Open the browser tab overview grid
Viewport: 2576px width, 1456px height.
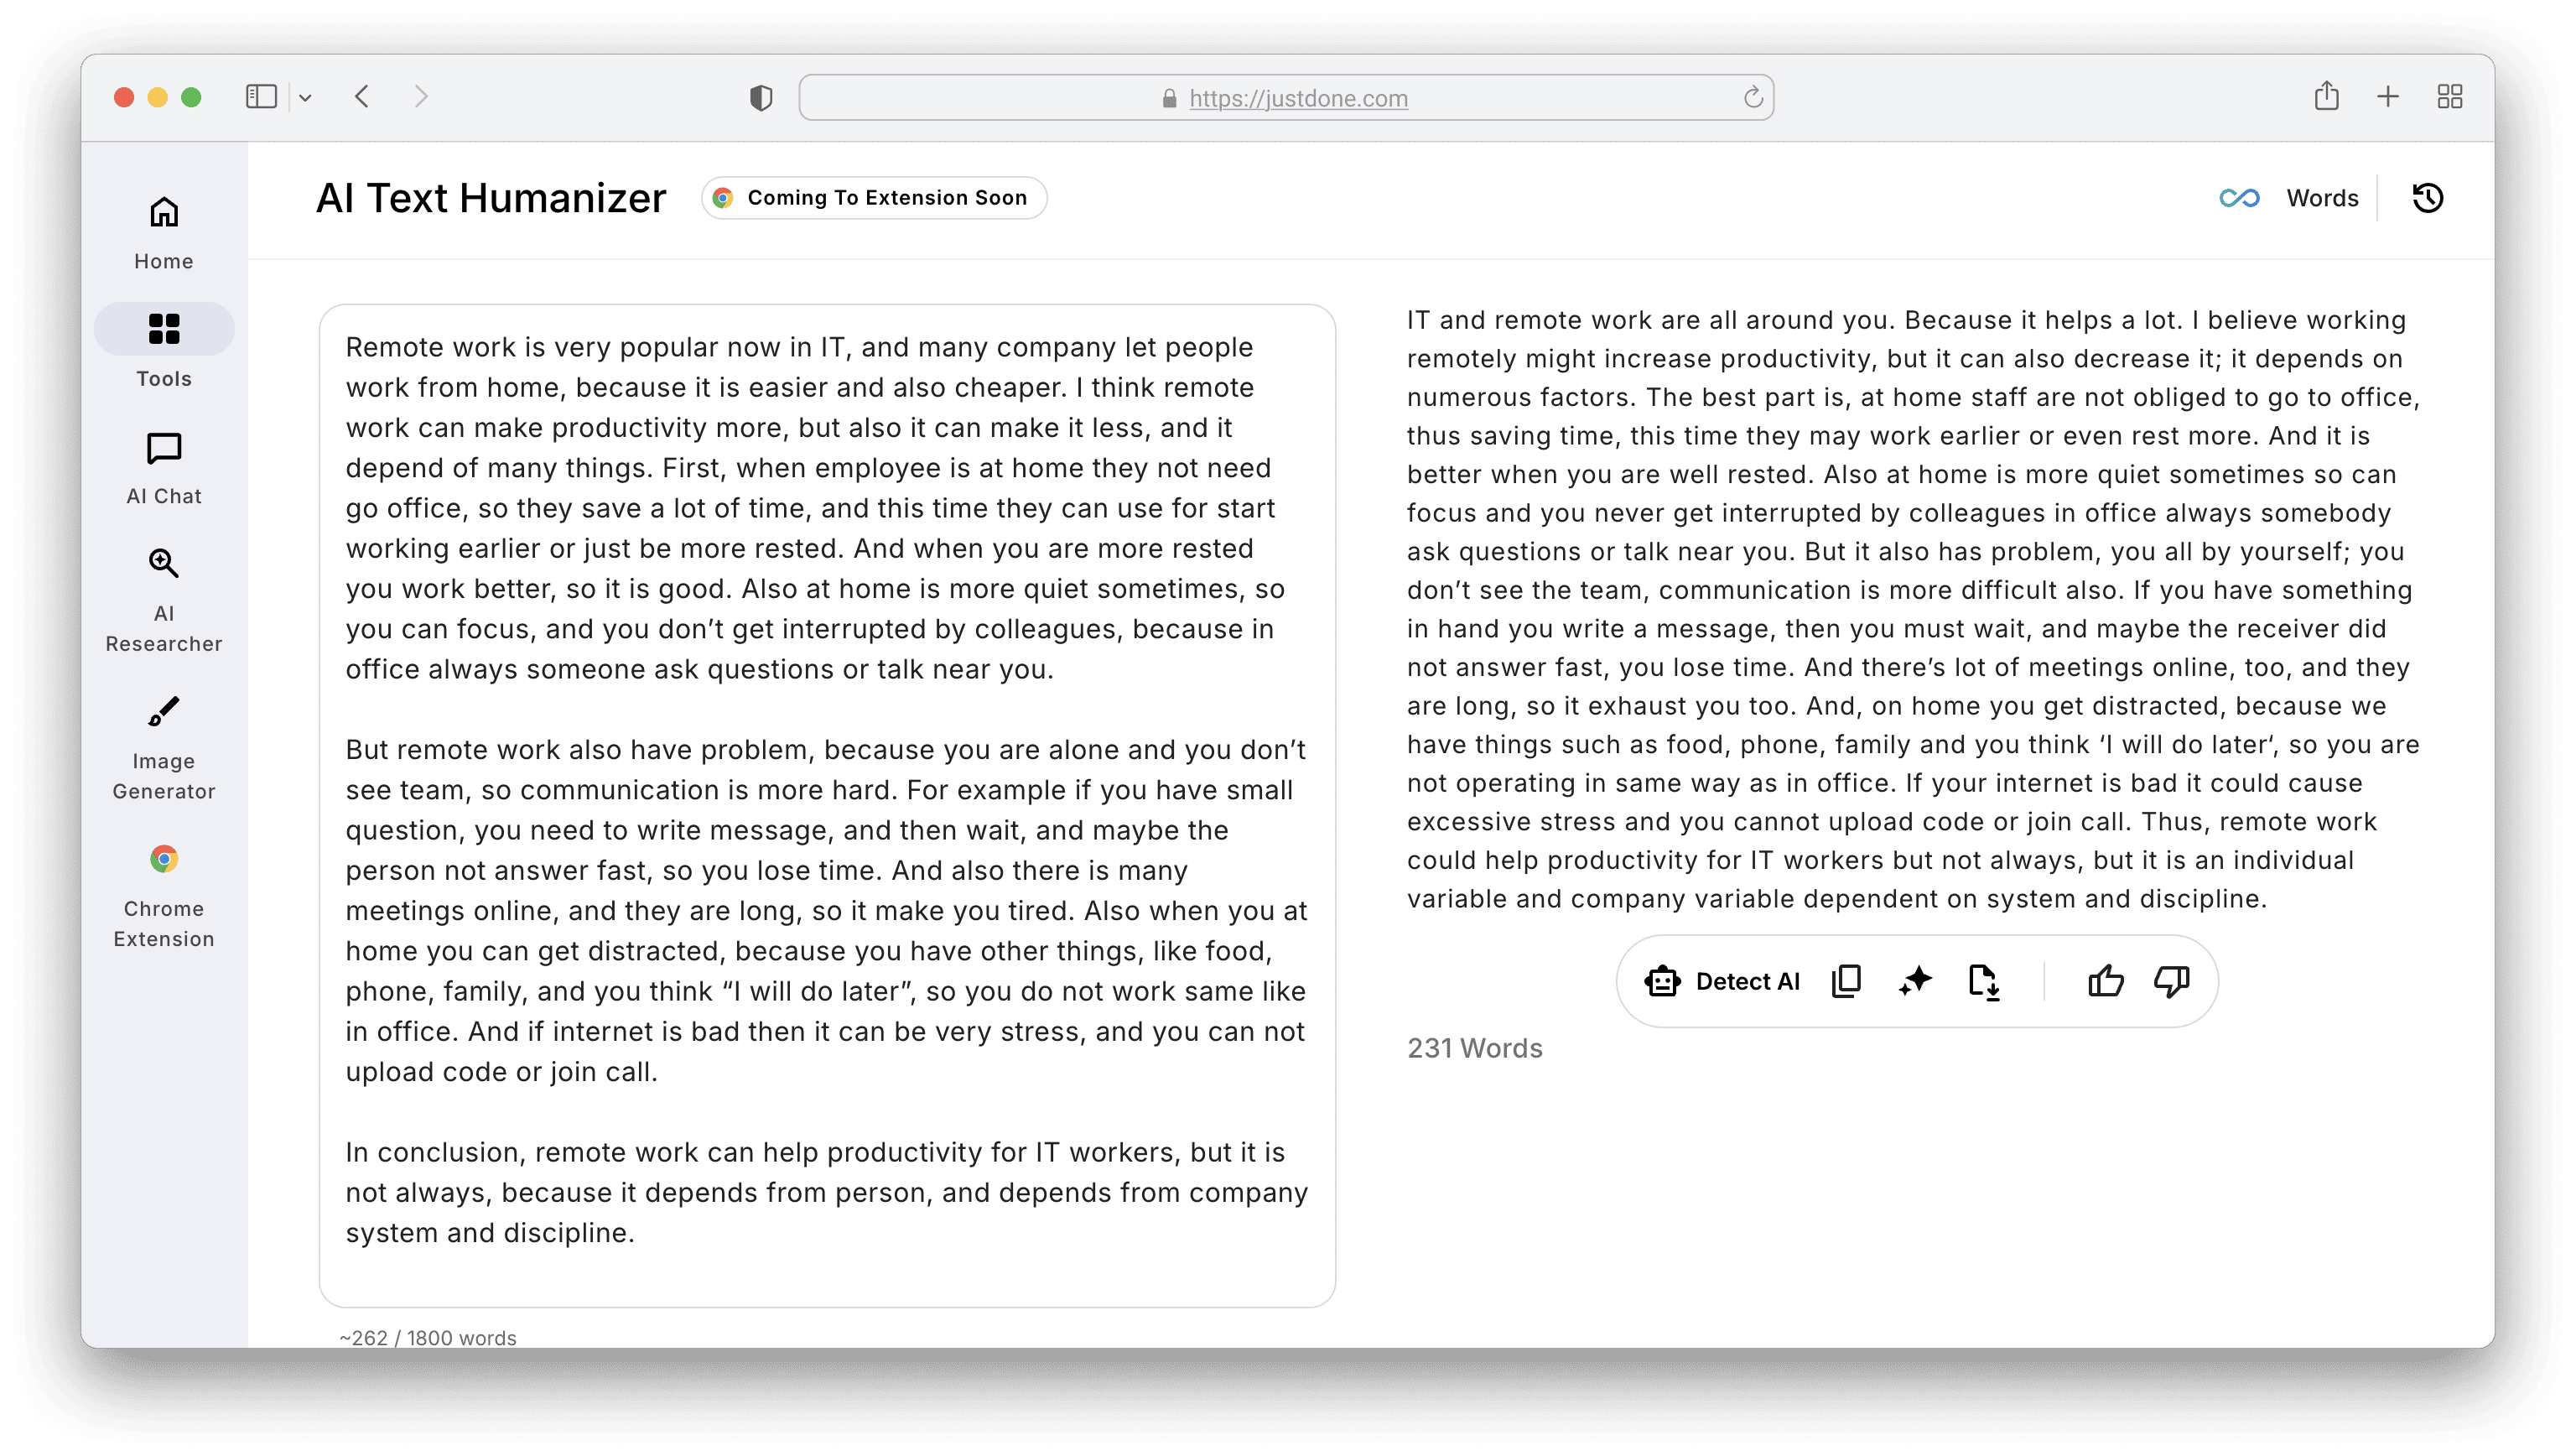tap(2449, 97)
